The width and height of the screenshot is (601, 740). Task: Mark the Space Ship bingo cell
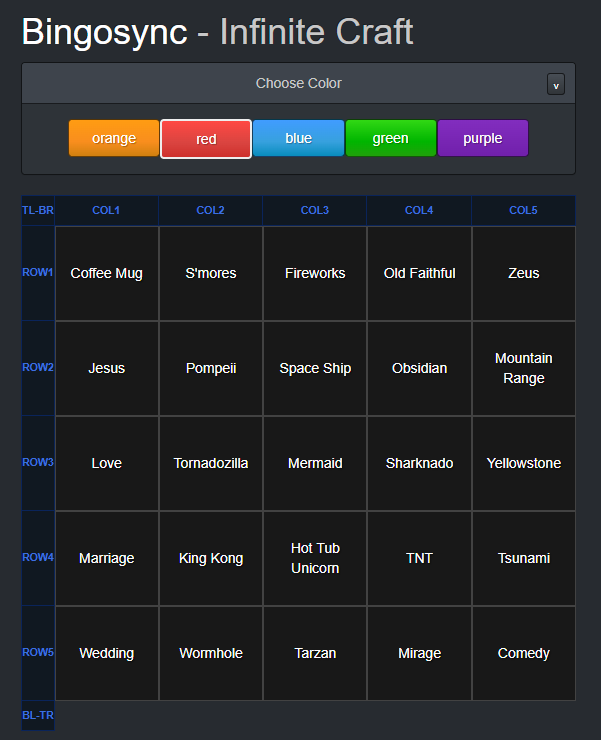point(315,368)
